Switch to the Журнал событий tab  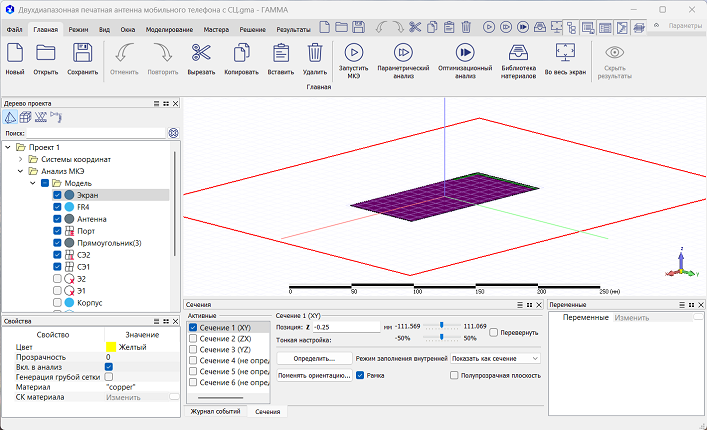(x=215, y=411)
